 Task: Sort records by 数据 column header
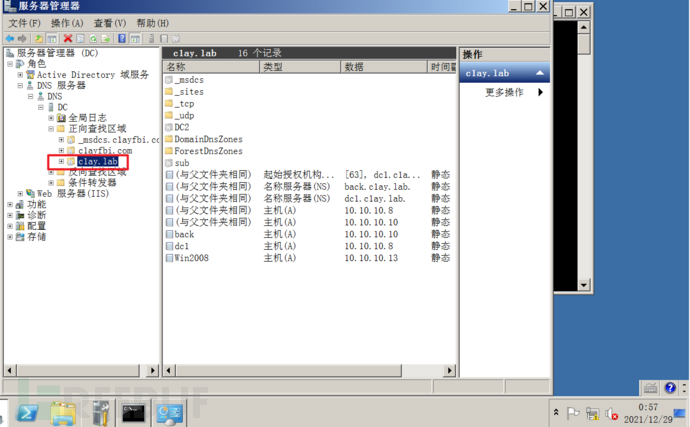[384, 67]
